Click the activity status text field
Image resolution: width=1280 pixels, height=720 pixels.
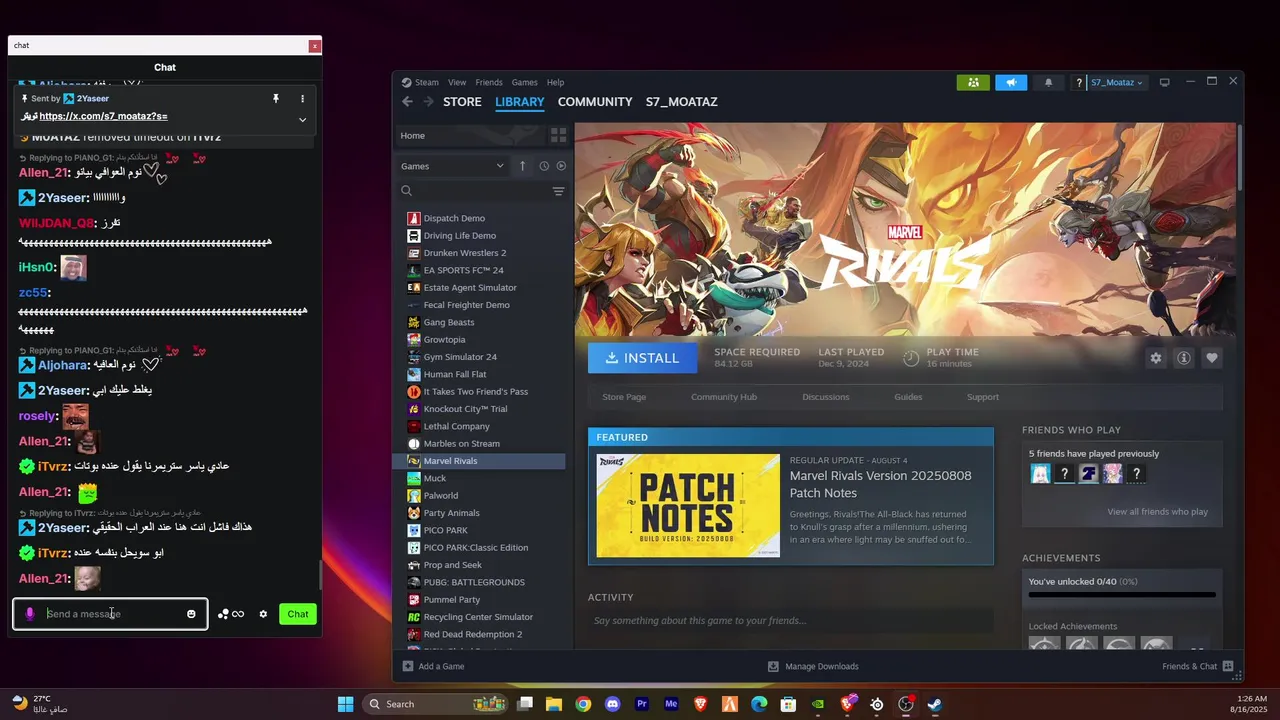pos(790,621)
